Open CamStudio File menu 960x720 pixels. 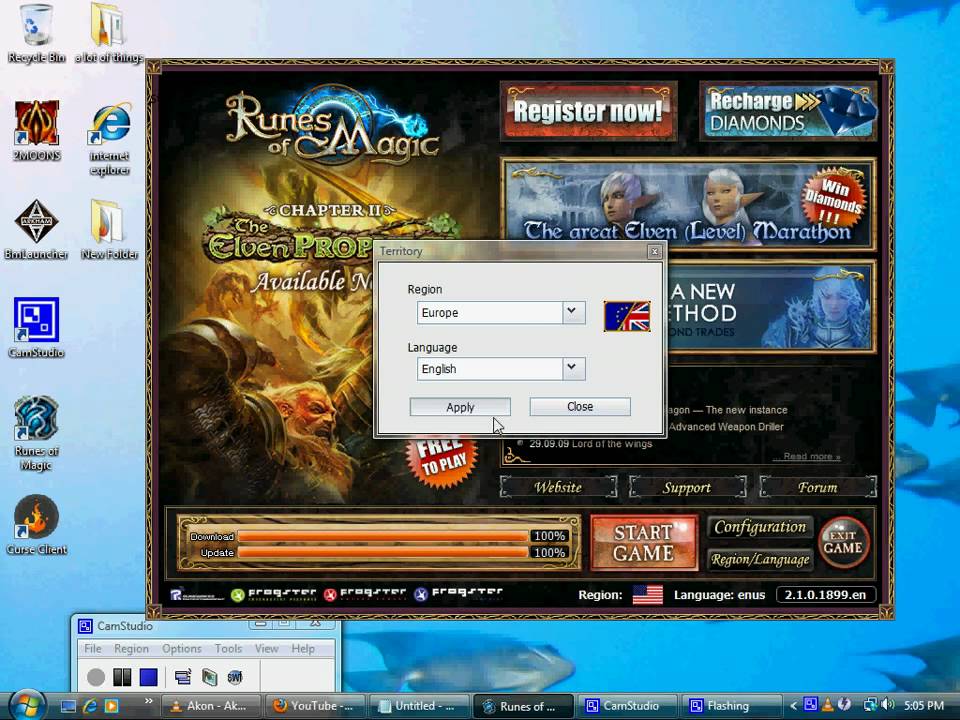pos(92,648)
